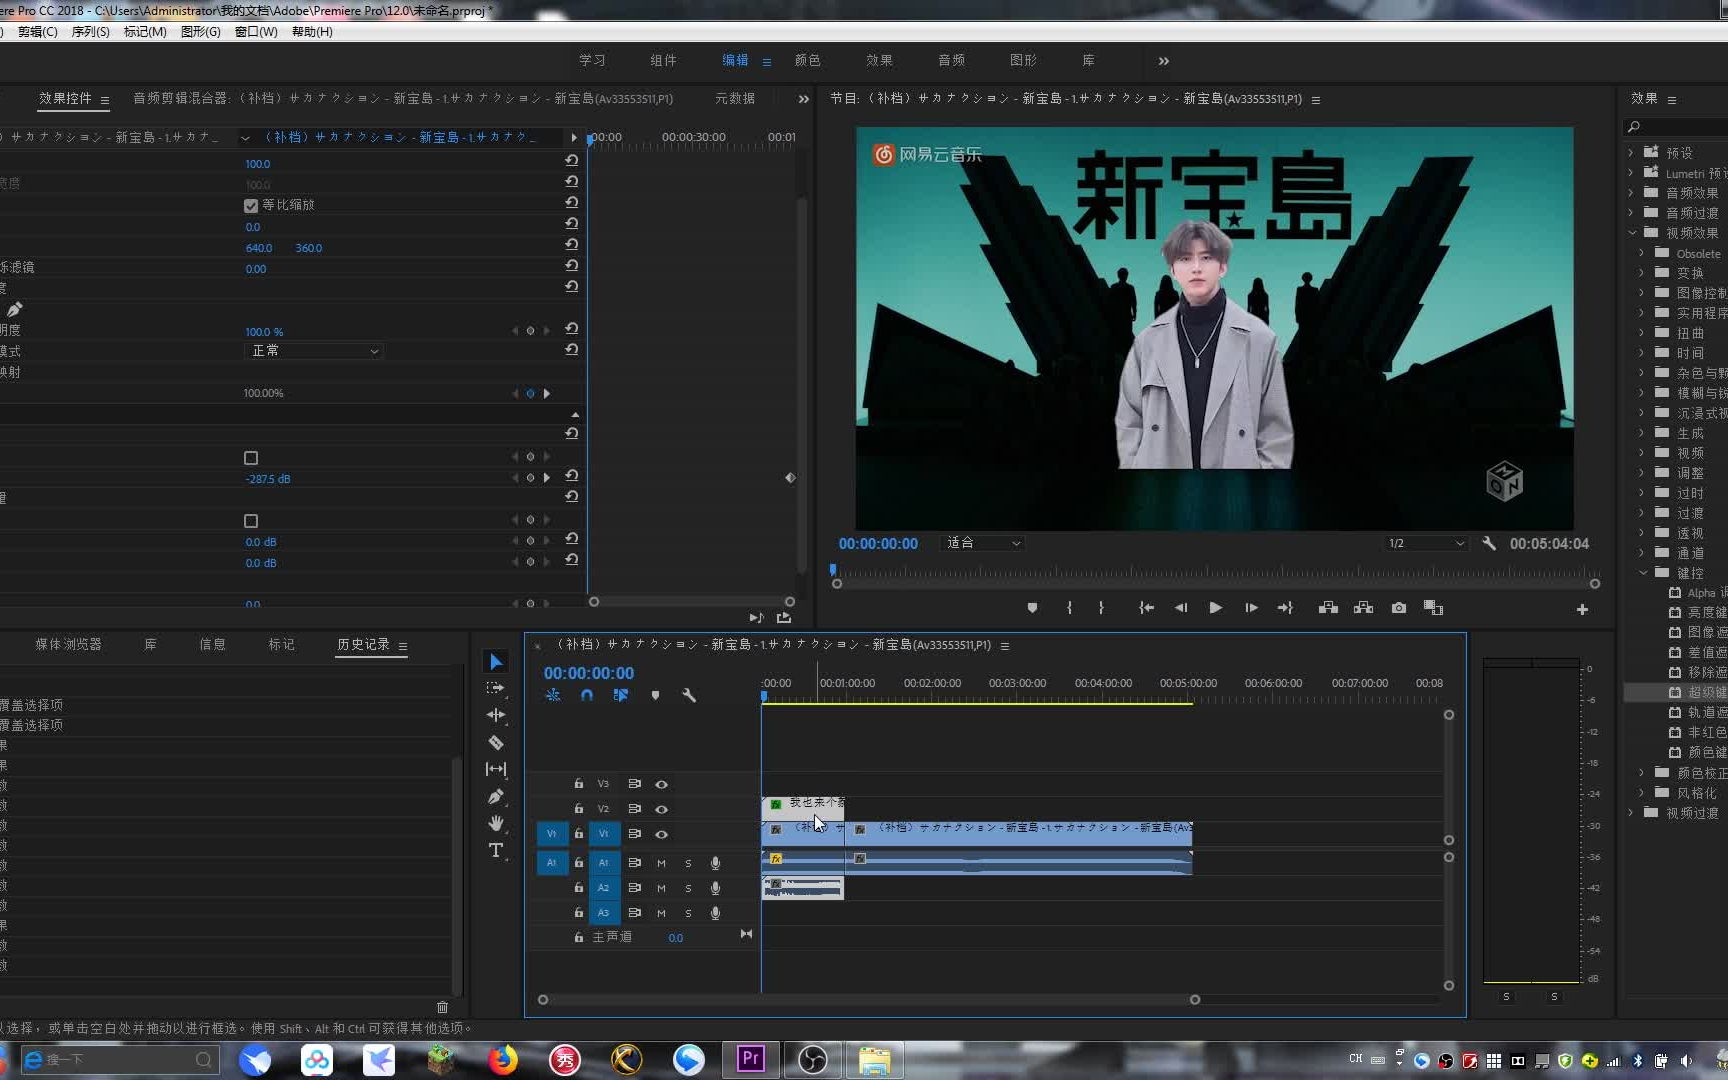Open the 元数据 panel tab
This screenshot has width=1728, height=1080.
tap(735, 99)
